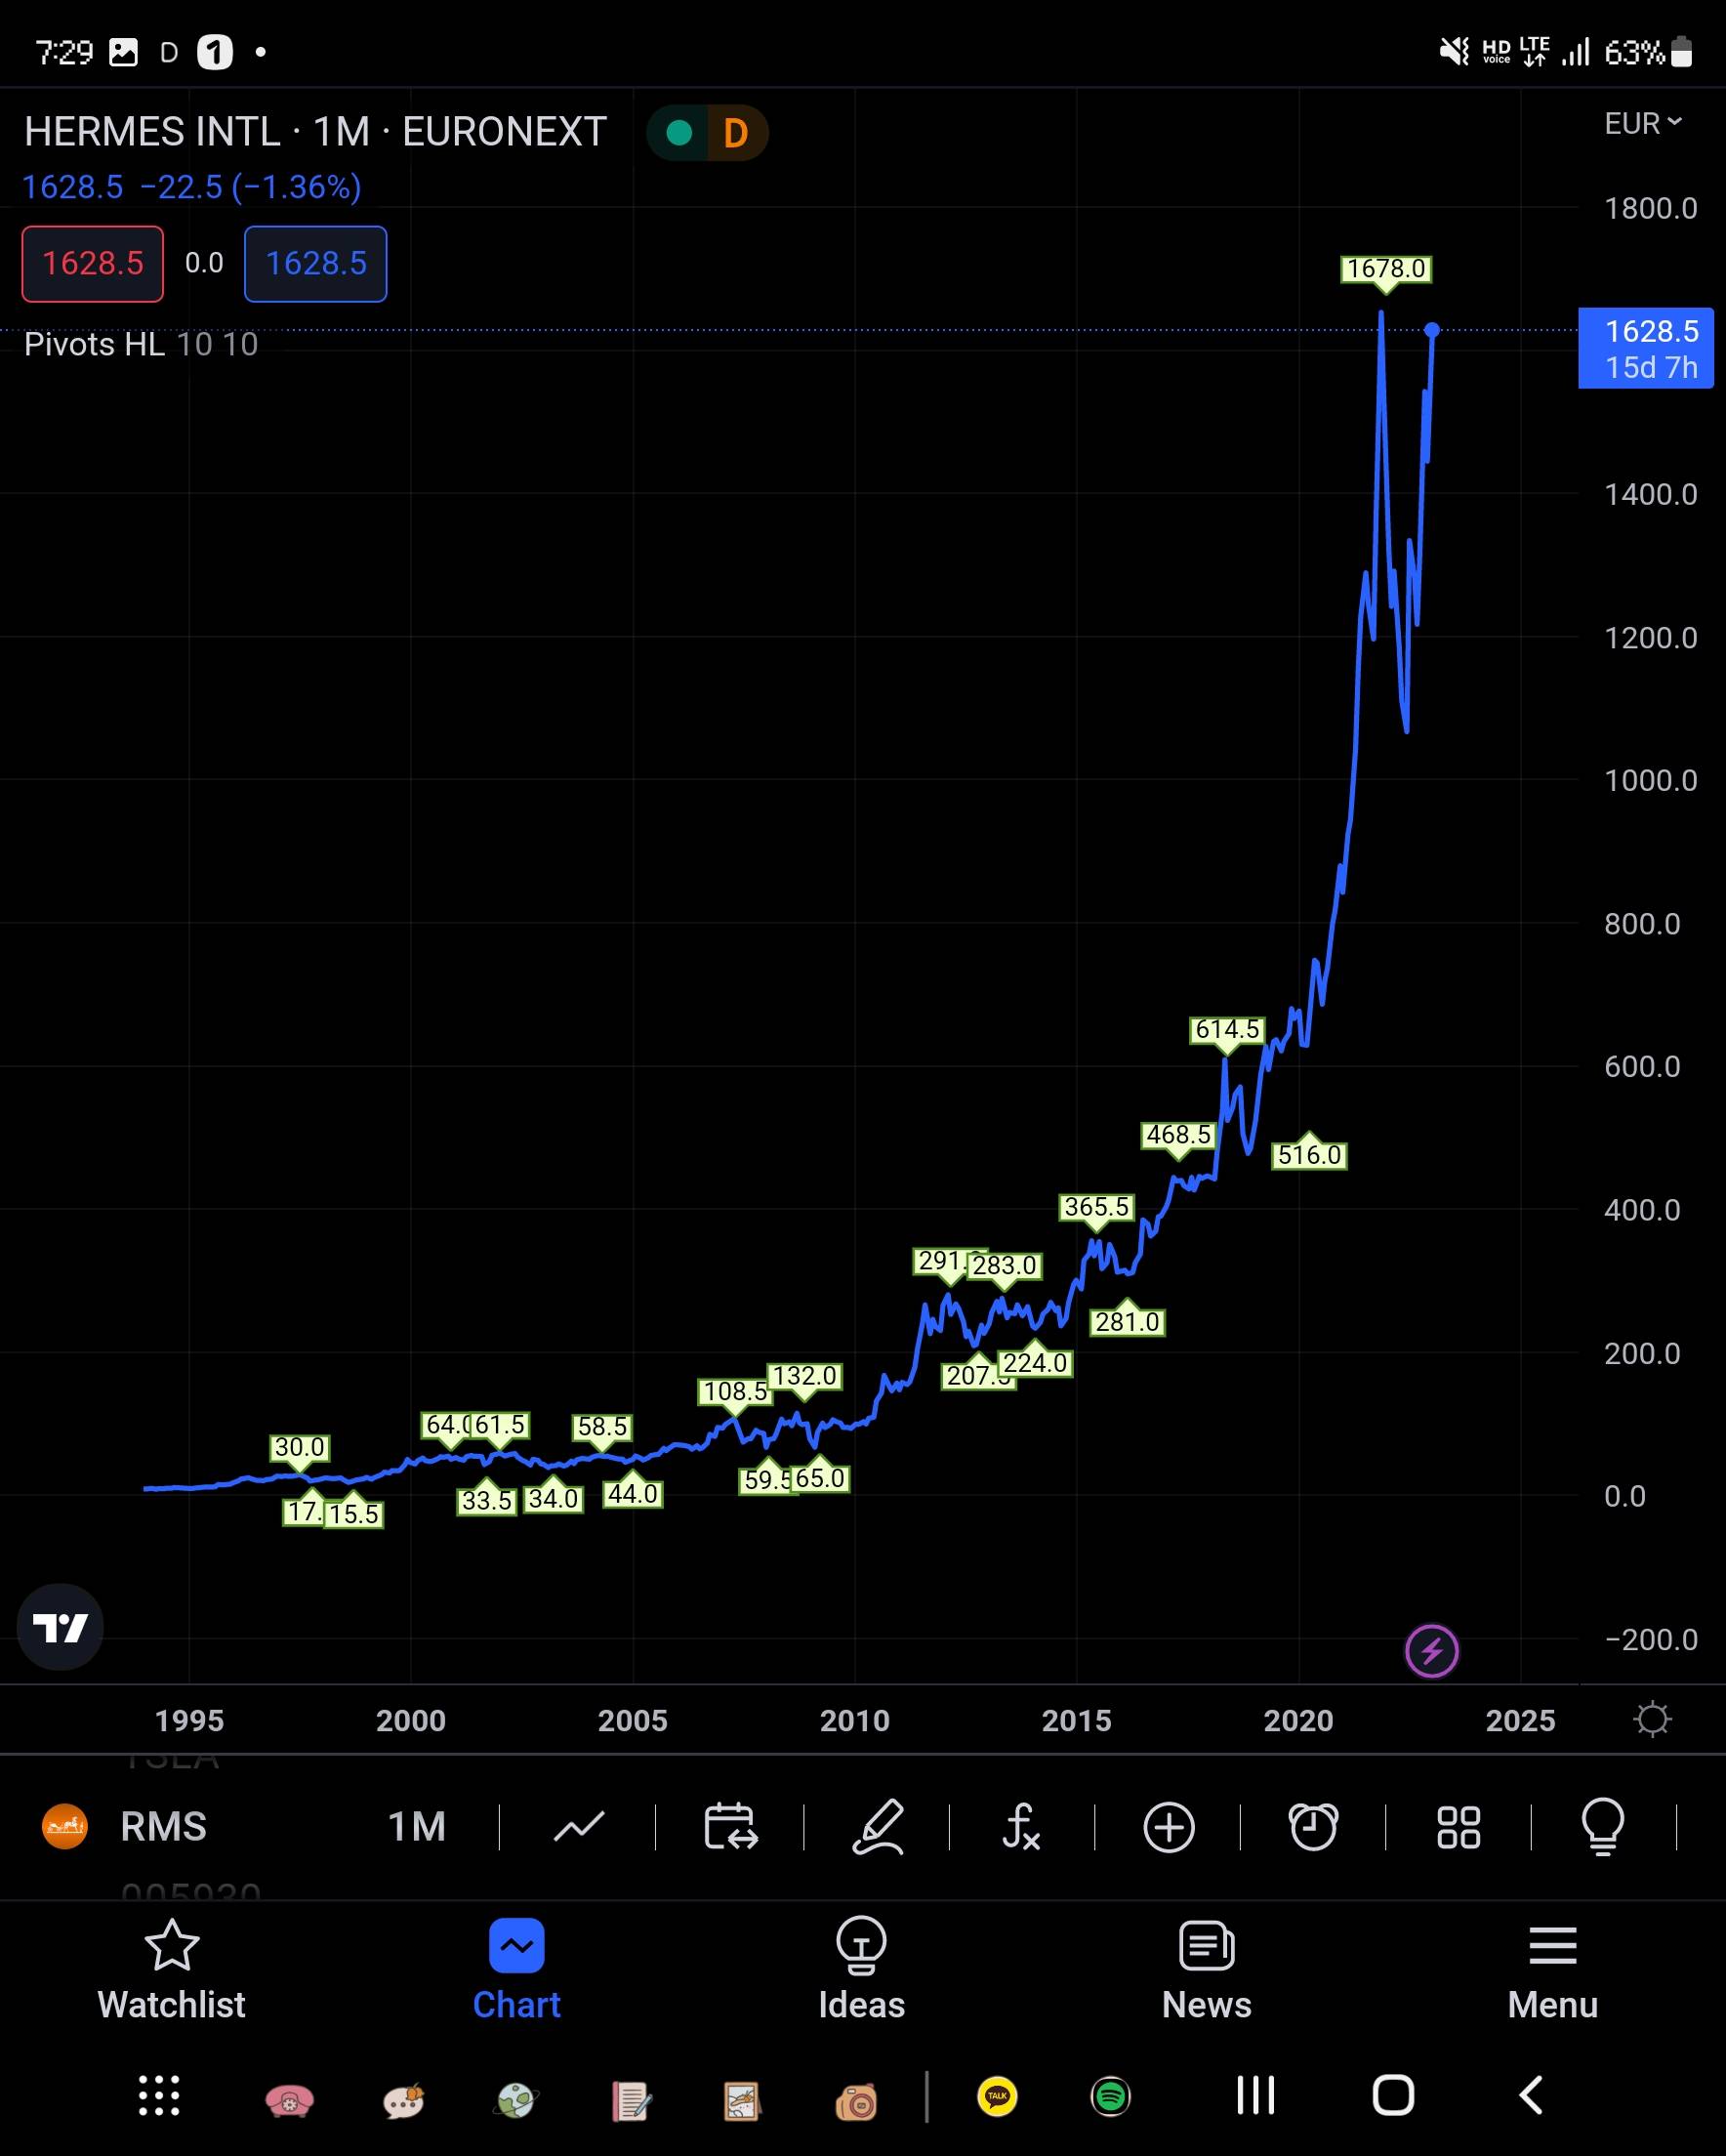Toggle the orange D data indicator
Viewport: 1726px width, 2156px height.
point(736,133)
